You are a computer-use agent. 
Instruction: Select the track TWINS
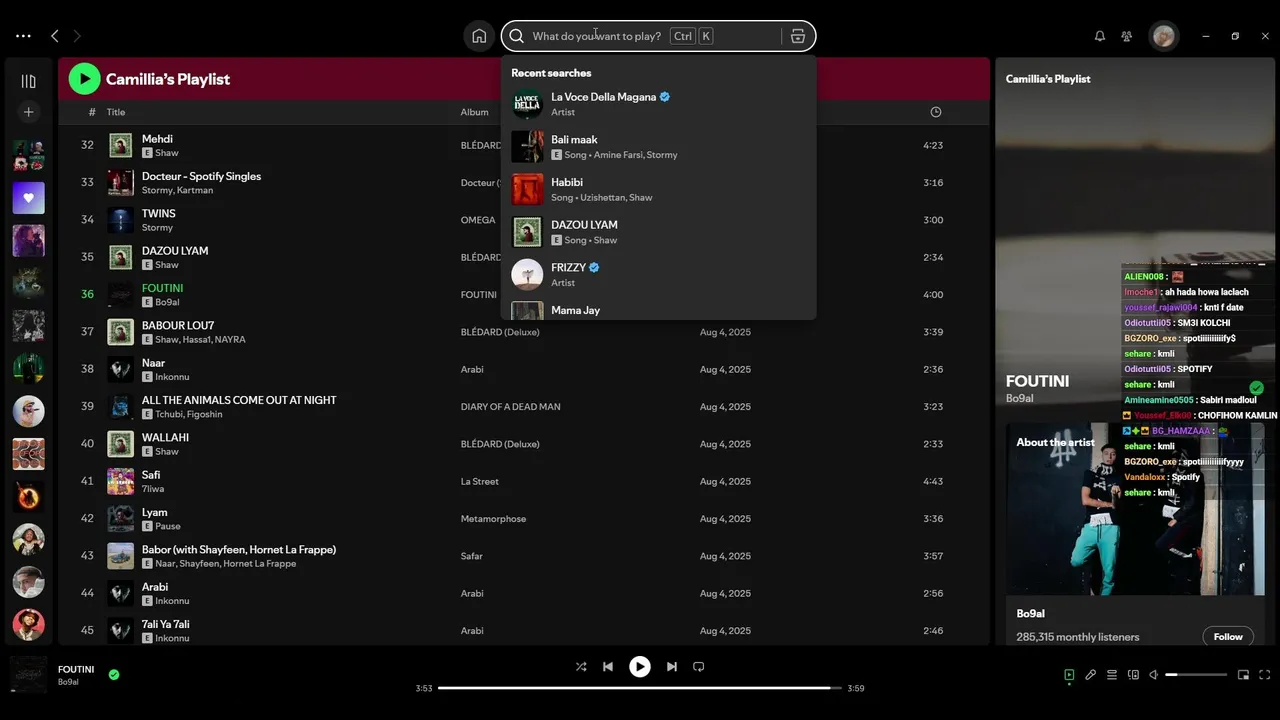pyautogui.click(x=158, y=213)
